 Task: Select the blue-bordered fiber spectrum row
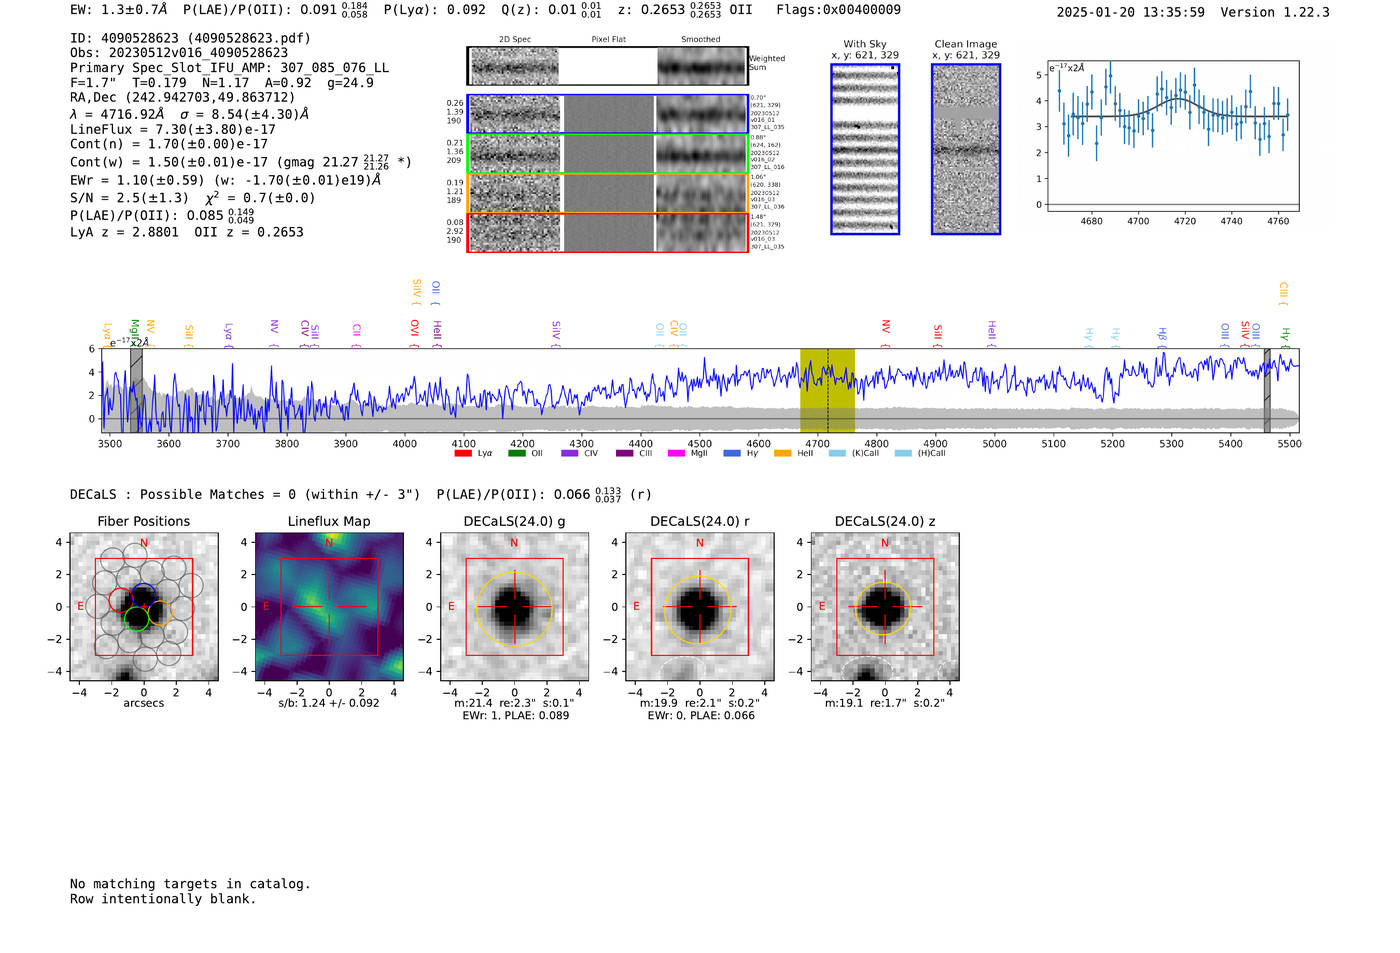click(x=608, y=114)
